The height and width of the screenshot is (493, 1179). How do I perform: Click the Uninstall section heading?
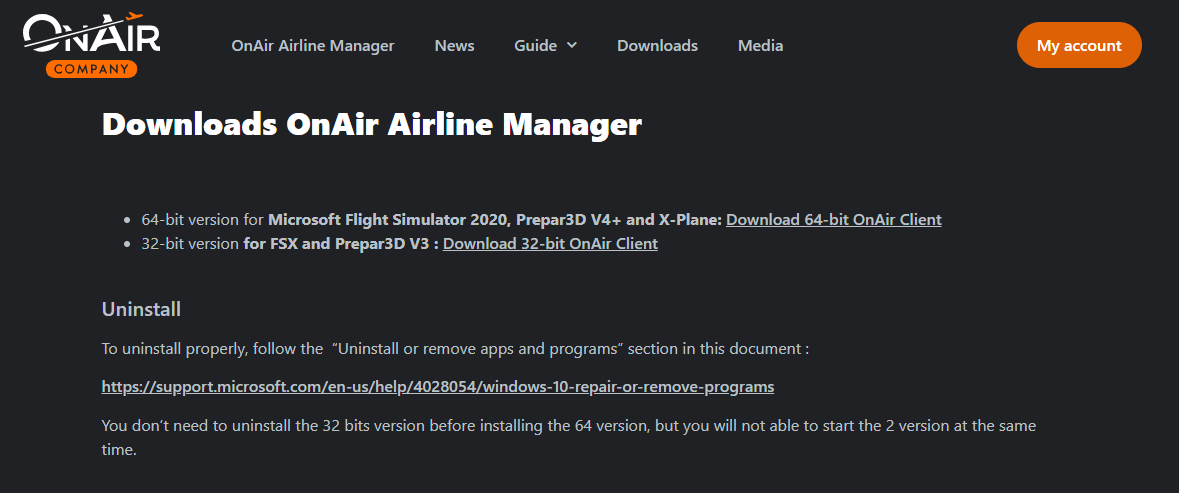[141, 309]
